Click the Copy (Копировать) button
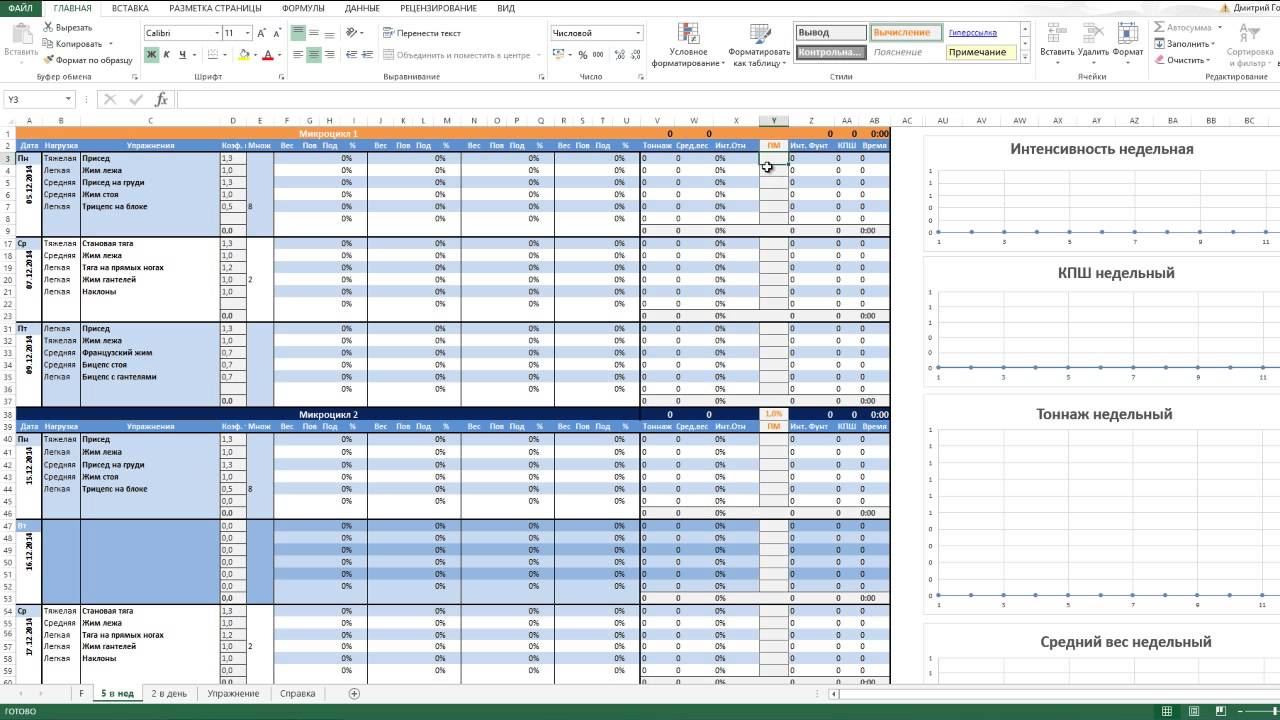The width and height of the screenshot is (1280, 720). [73, 44]
